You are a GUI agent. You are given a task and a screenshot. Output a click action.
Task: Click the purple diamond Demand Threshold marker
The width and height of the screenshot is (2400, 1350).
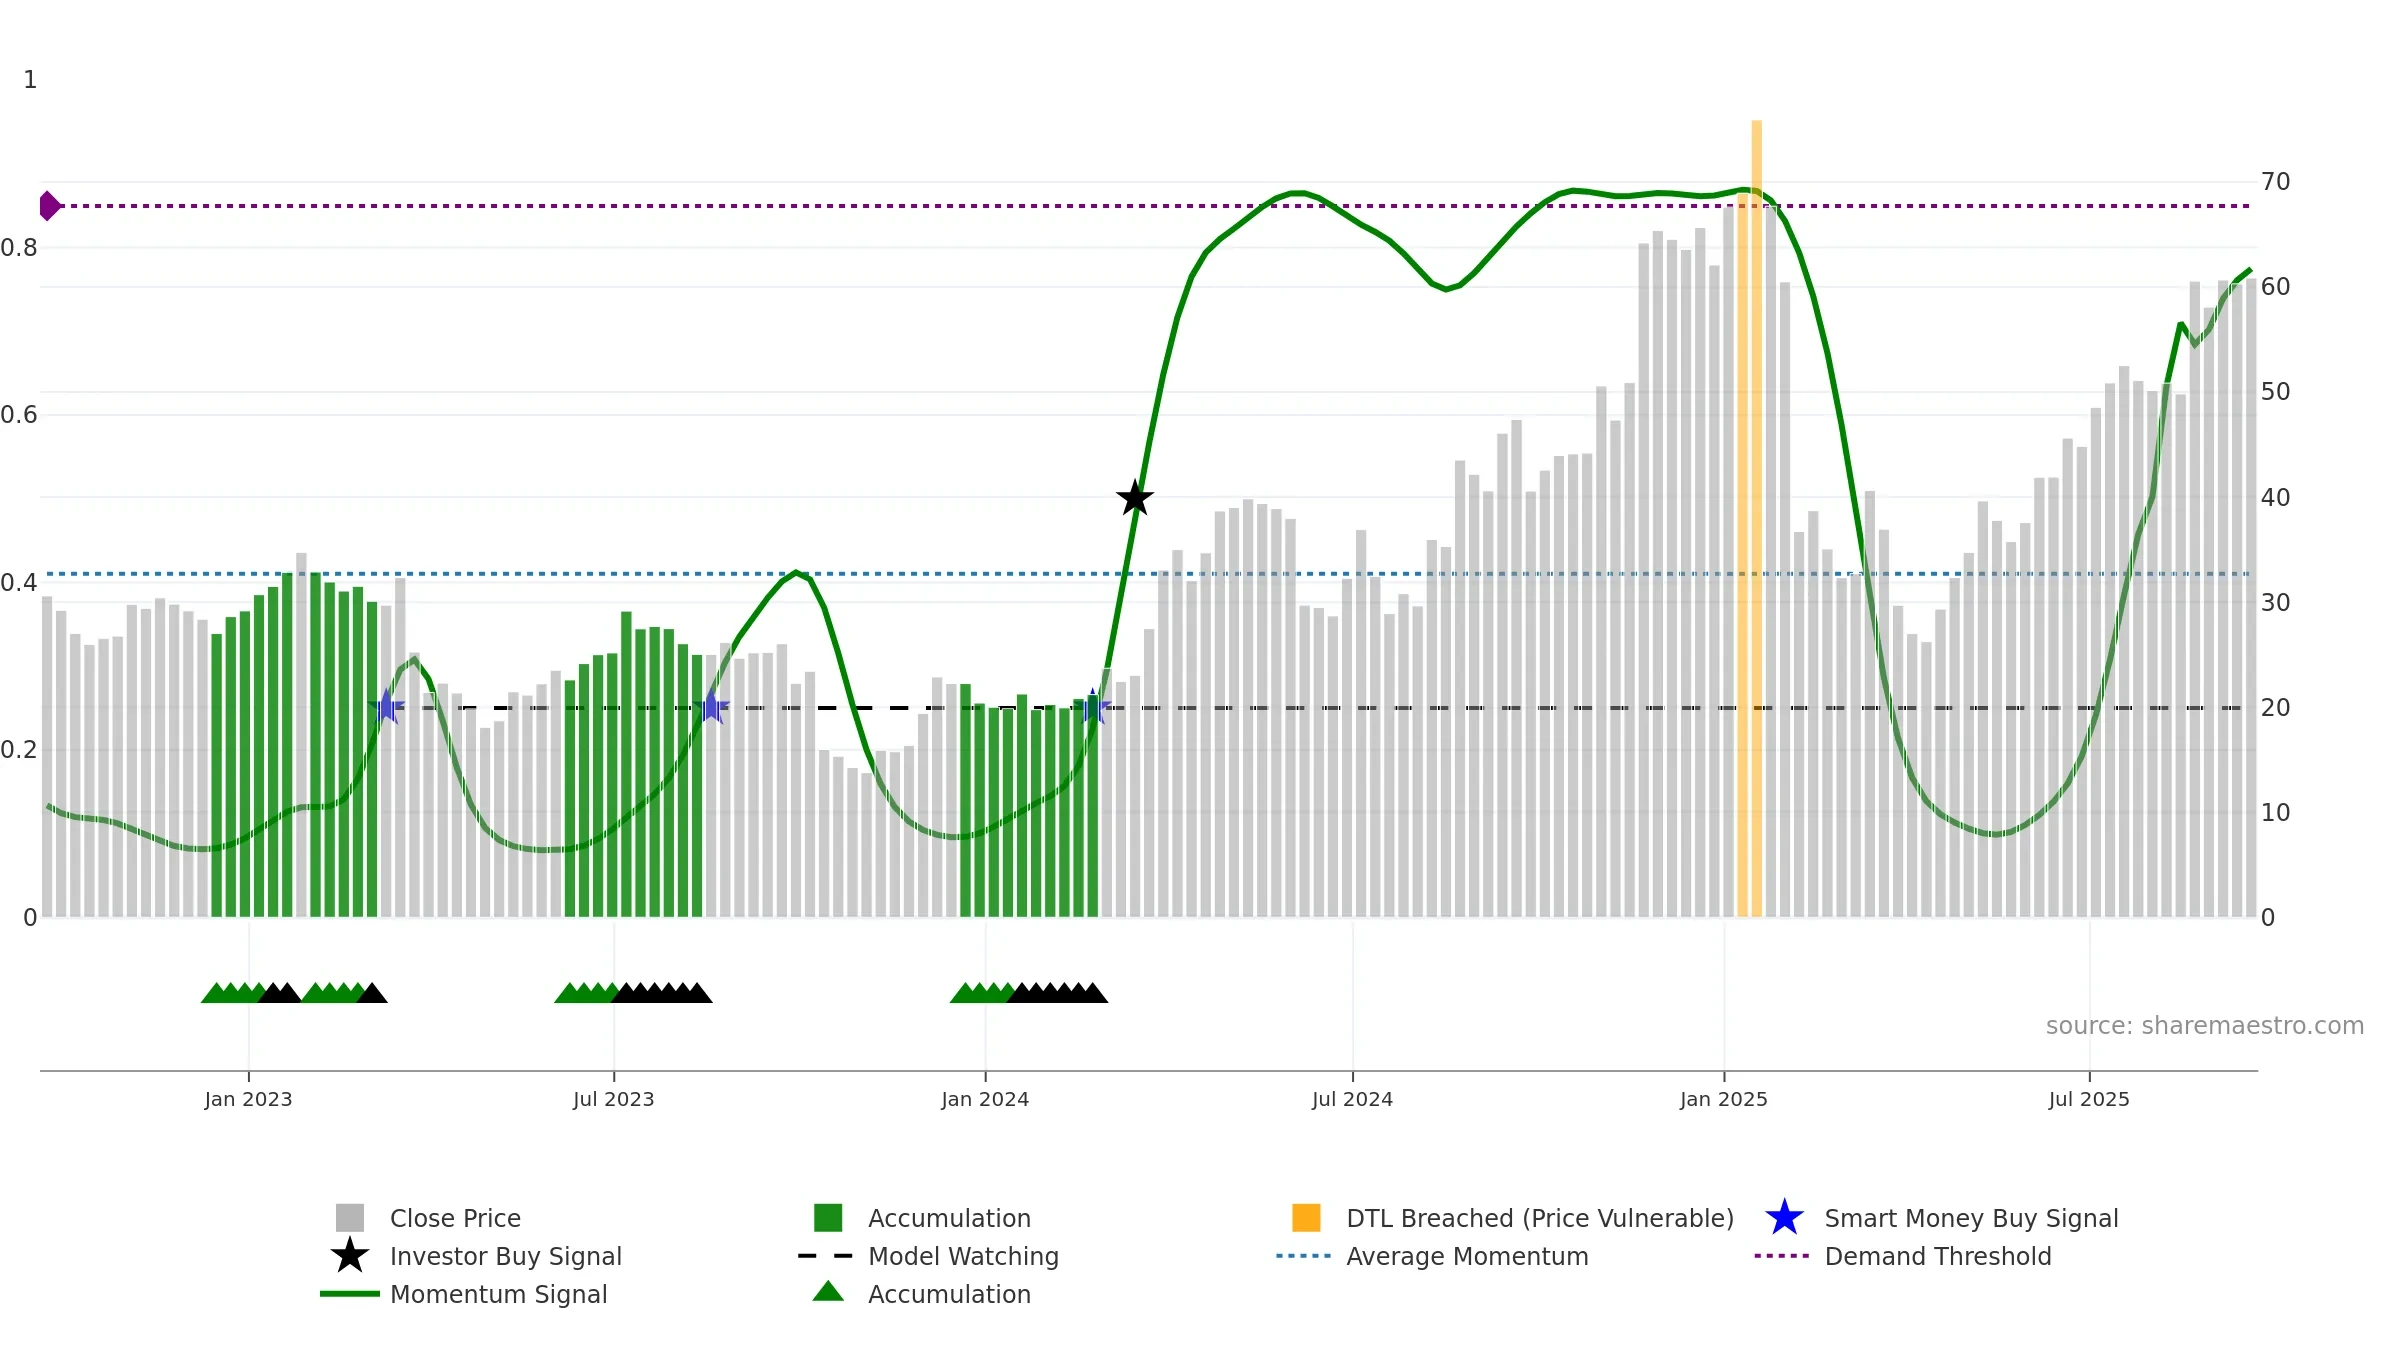[50, 206]
